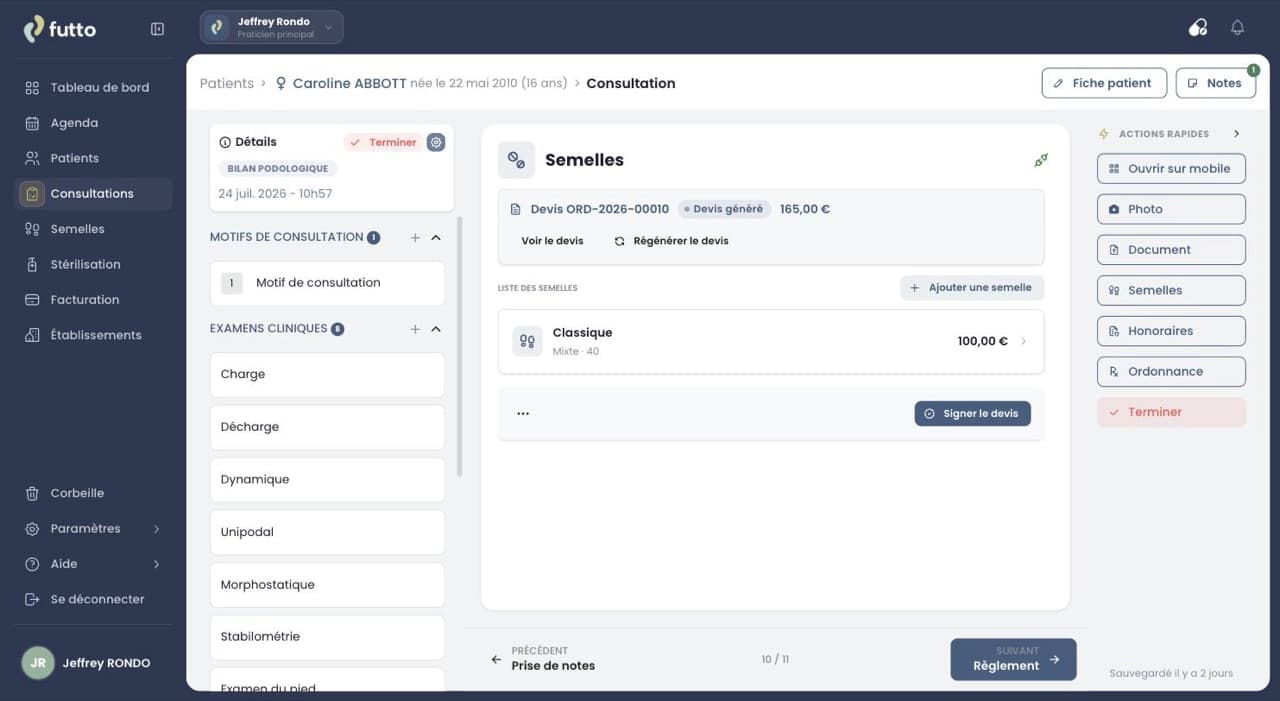Open the Motif de consultation item
The image size is (1280, 701).
[x=327, y=283]
